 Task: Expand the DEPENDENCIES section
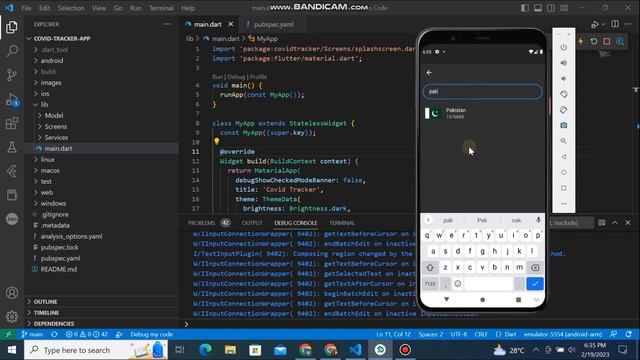tap(54, 324)
